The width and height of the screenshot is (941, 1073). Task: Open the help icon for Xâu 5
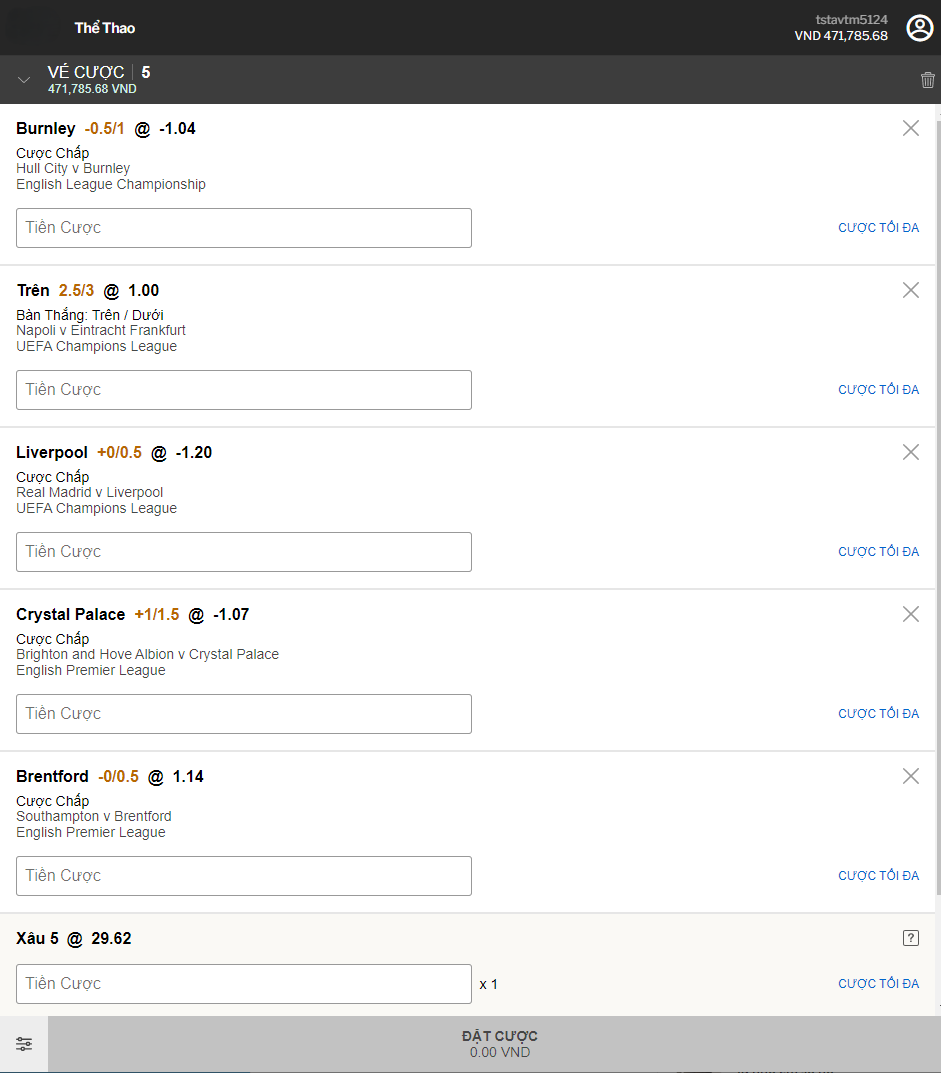pos(910,938)
